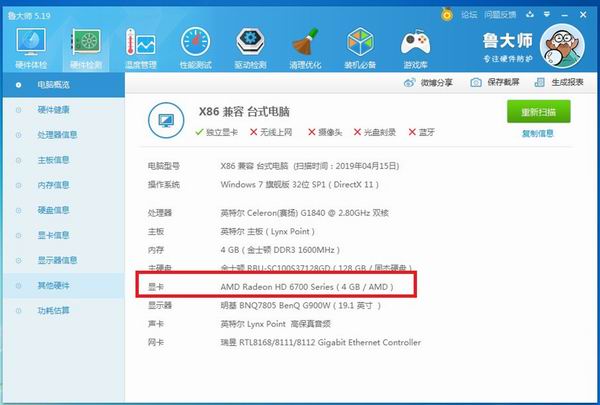The image size is (600, 405).
Task: Click the Lynx Point 高保真音频 sound card value
Action: [276, 324]
